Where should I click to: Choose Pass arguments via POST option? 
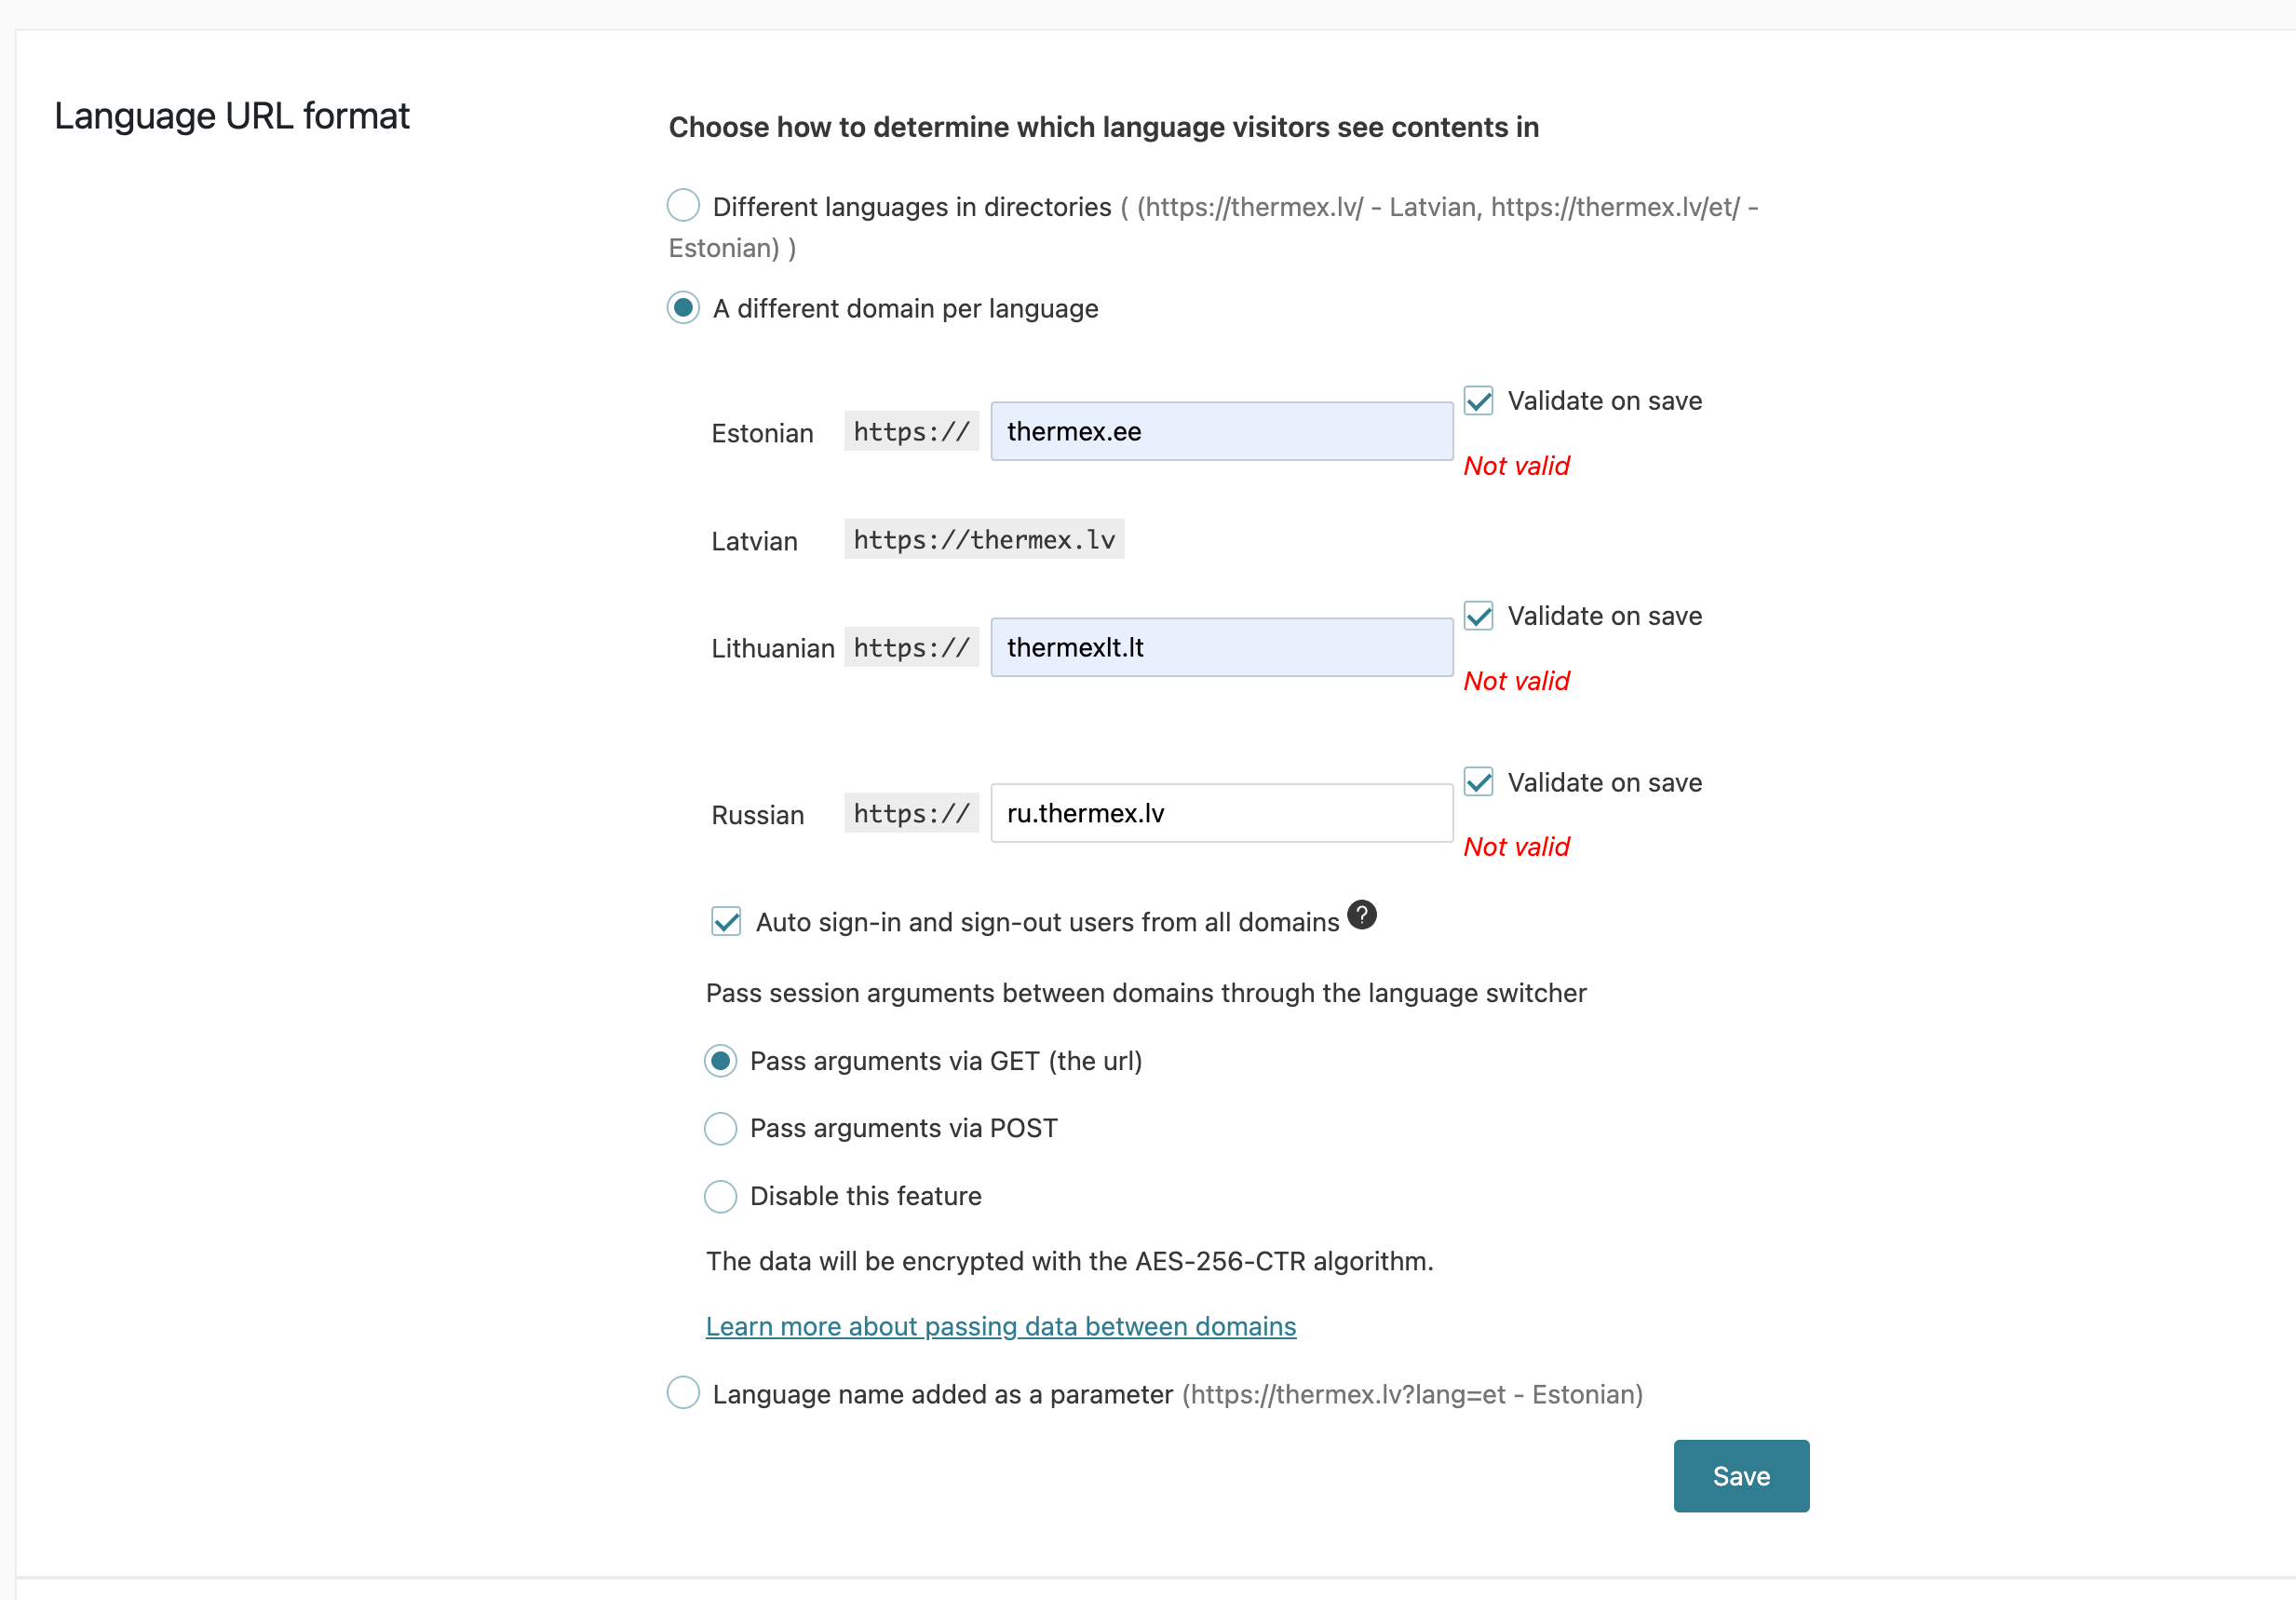coord(720,1128)
